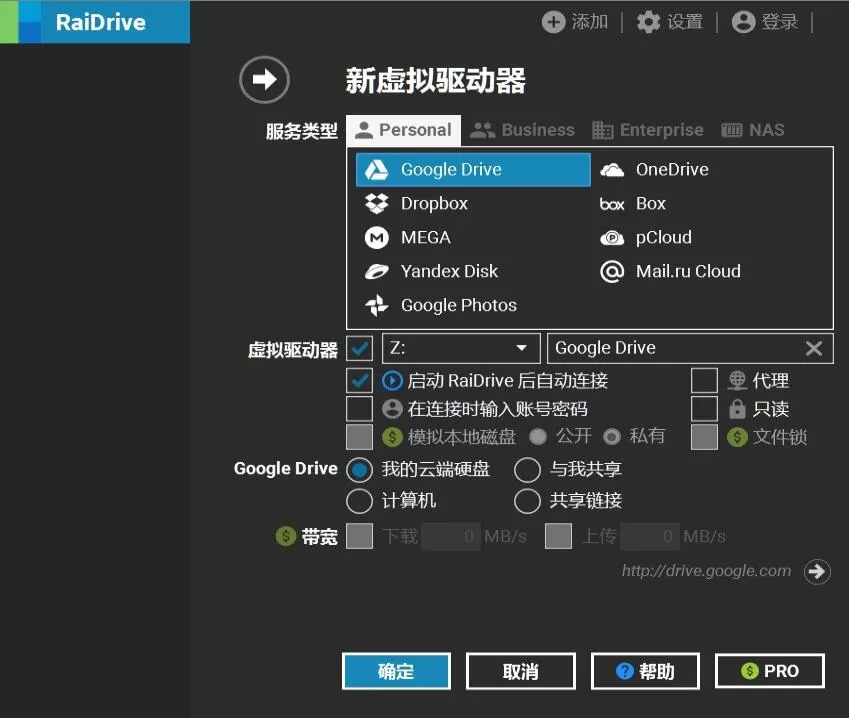The width and height of the screenshot is (849, 718).
Task: Click the dollar icon beside 带宽
Action: tap(286, 536)
